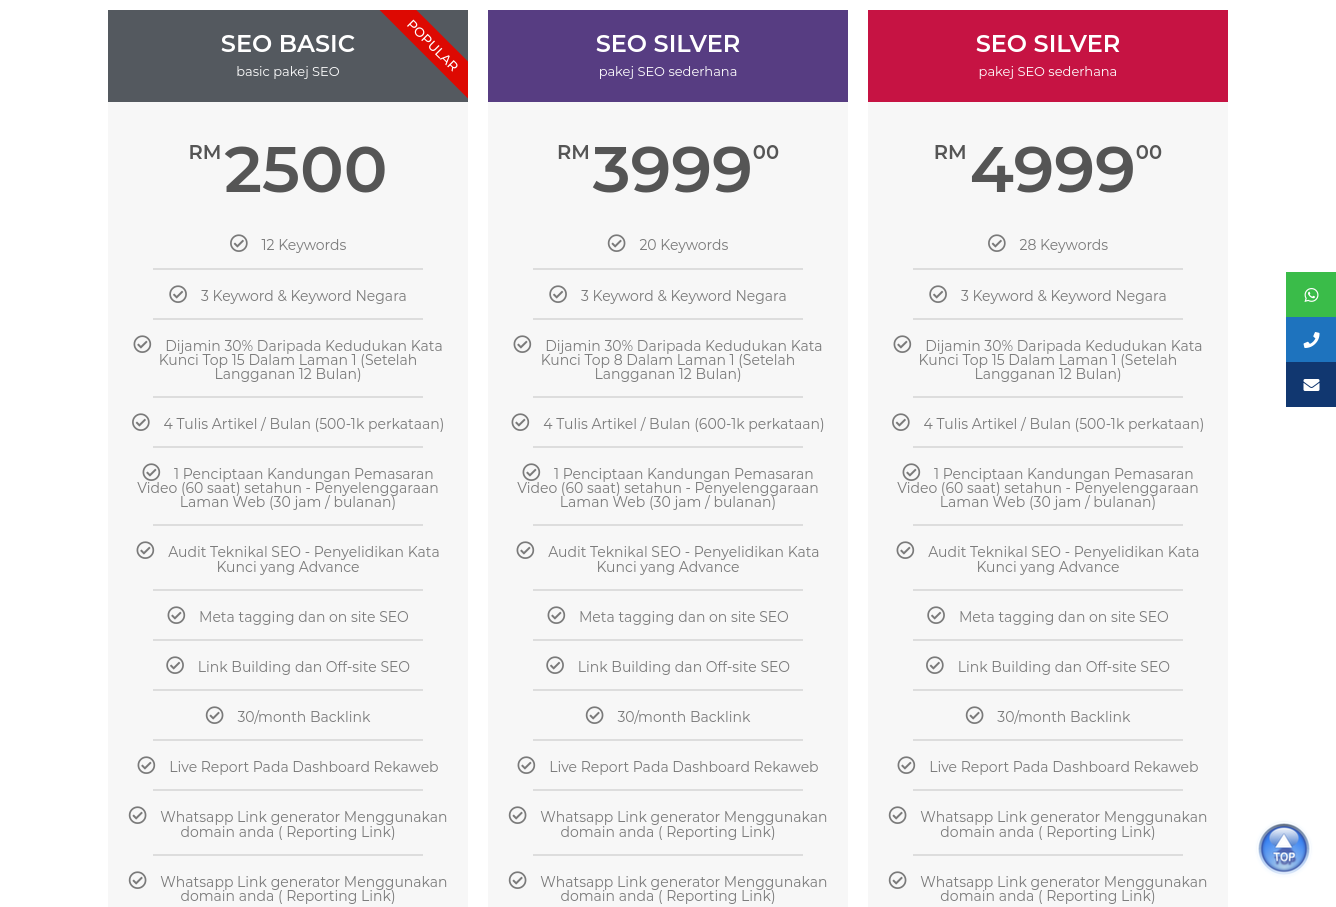
Task: Click the RM 4999 price
Action: (1048, 168)
